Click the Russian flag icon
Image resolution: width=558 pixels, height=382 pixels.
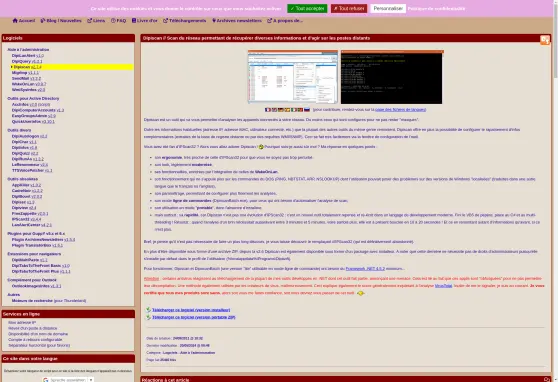click(x=307, y=110)
